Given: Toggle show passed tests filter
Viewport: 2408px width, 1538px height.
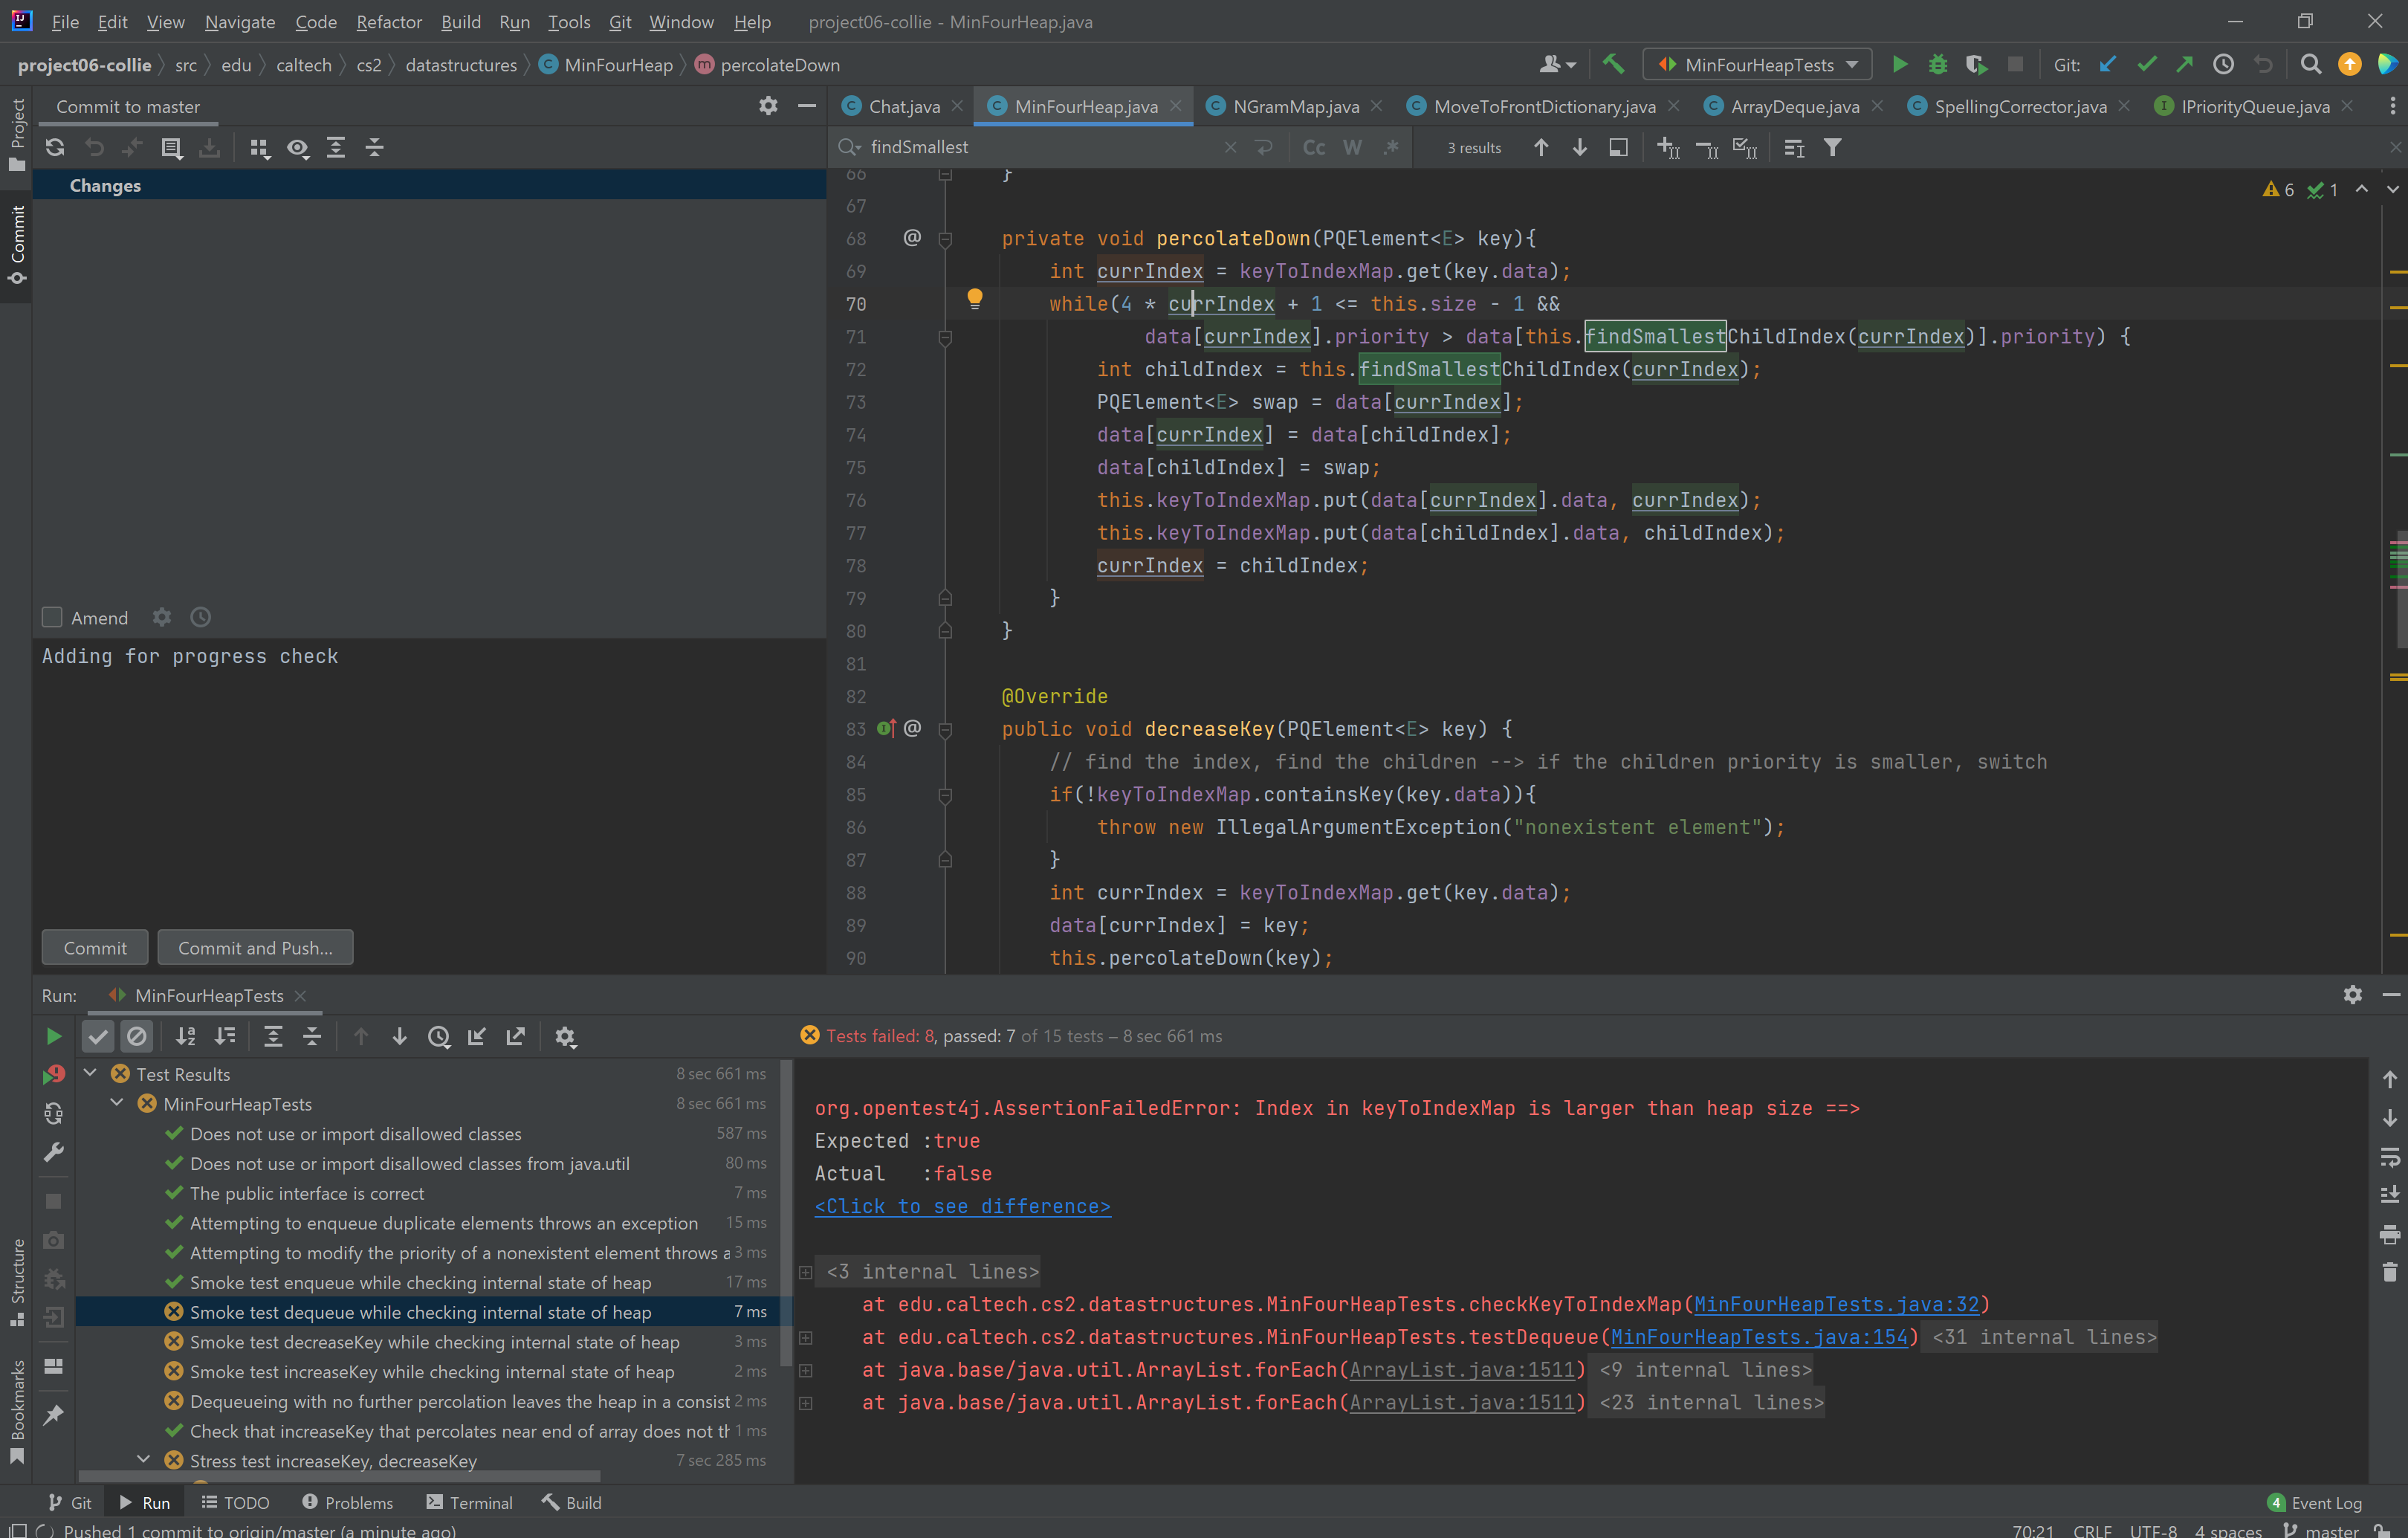Looking at the screenshot, I should coord(98,1036).
